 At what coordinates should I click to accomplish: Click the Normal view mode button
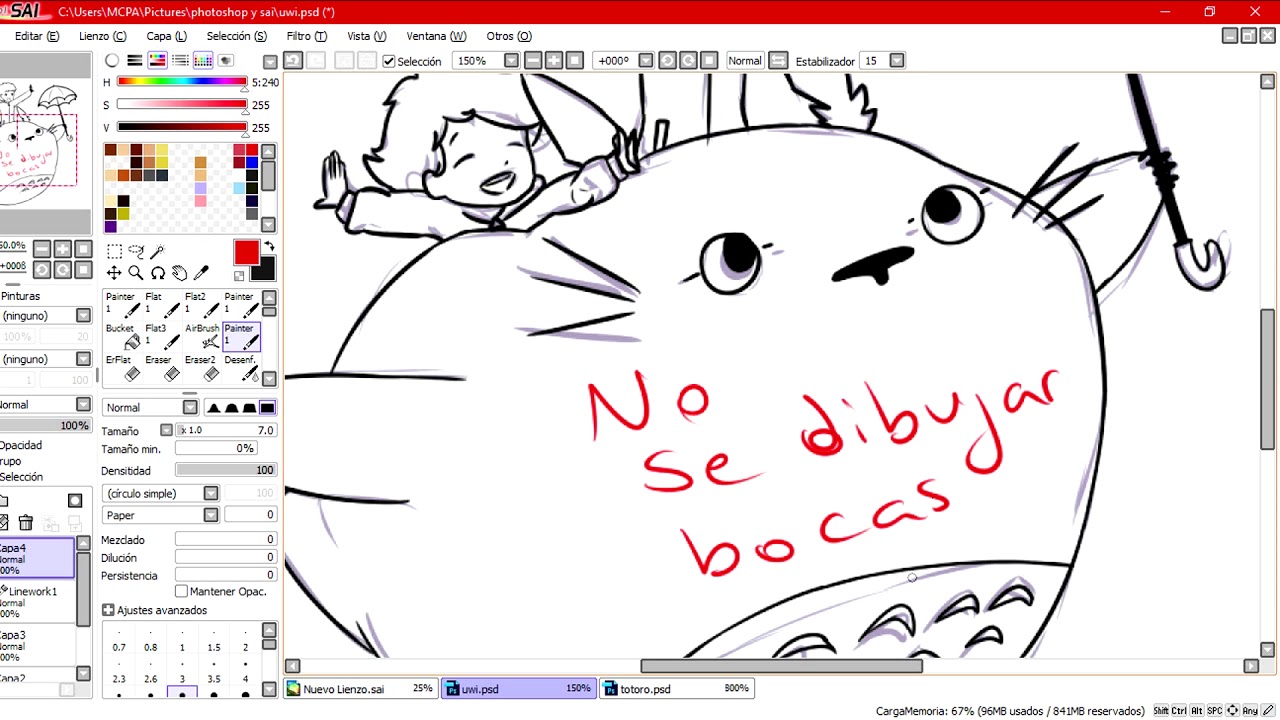point(745,61)
